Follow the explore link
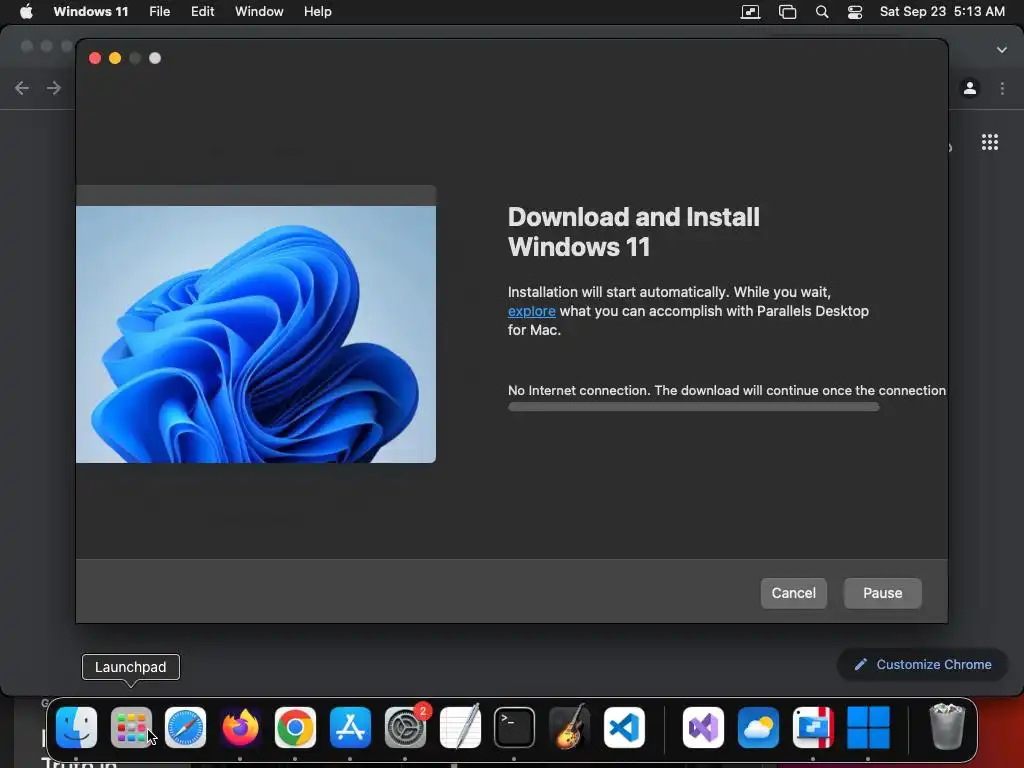This screenshot has height=768, width=1024. (x=532, y=312)
